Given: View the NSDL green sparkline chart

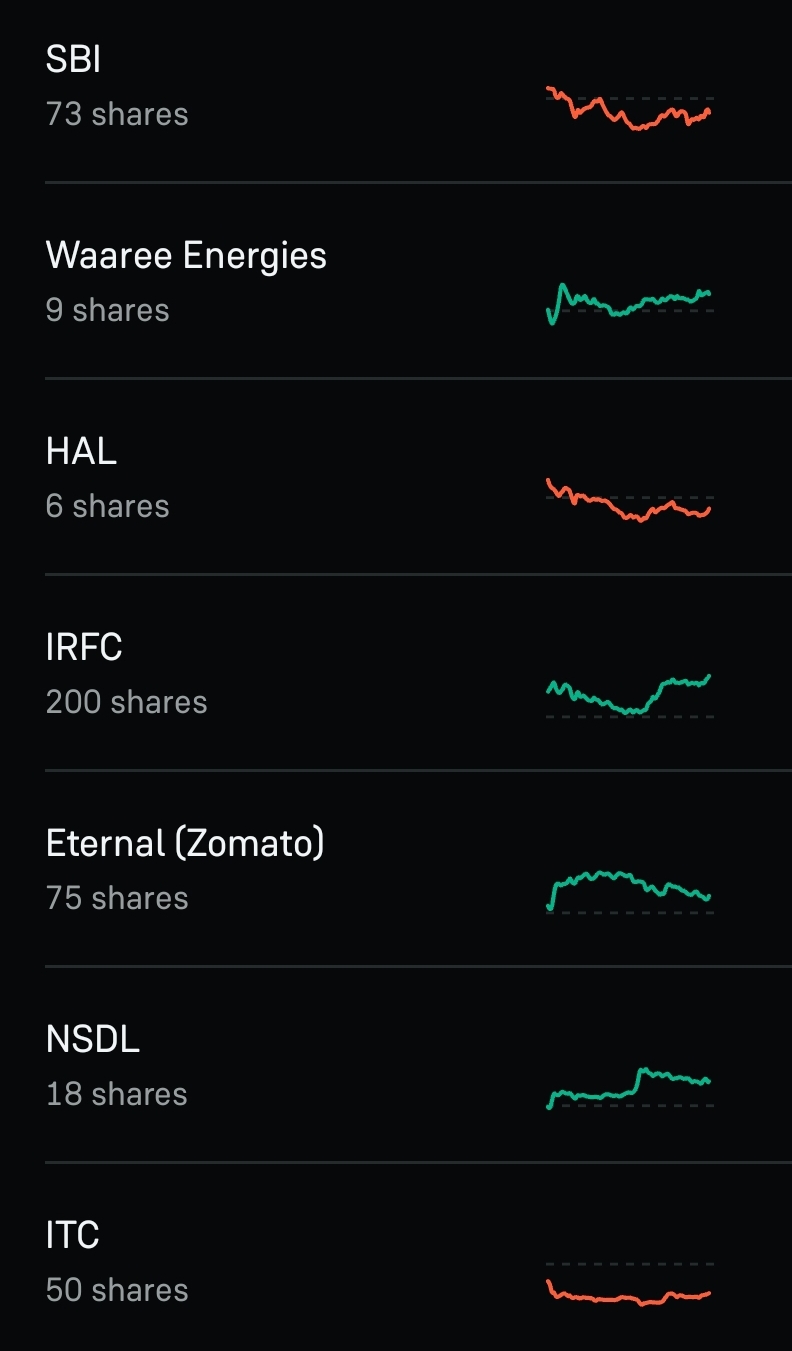Looking at the screenshot, I should point(629,1087).
